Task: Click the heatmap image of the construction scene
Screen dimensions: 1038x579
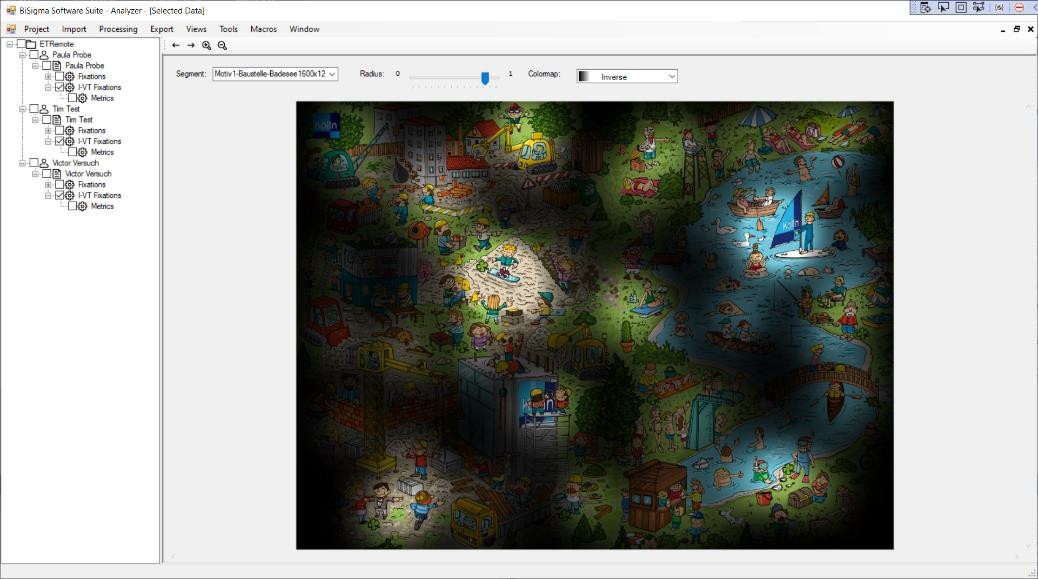Action: point(594,325)
